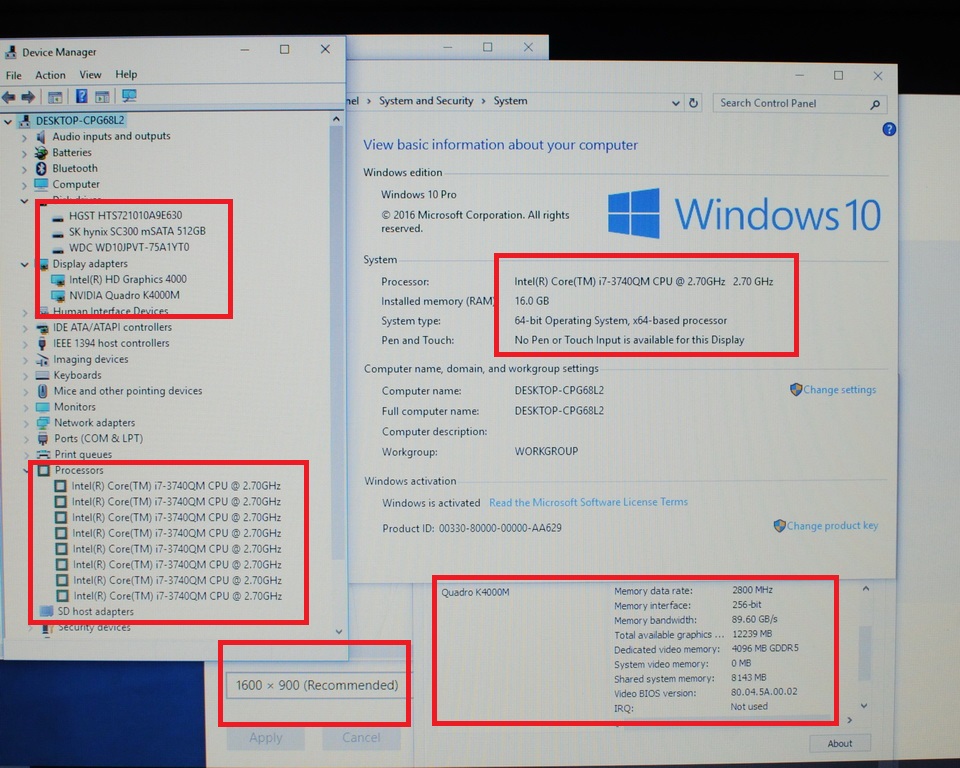The image size is (960, 768).
Task: Click the Forward arrow in Device Manager toolbar
Action: pyautogui.click(x=28, y=97)
